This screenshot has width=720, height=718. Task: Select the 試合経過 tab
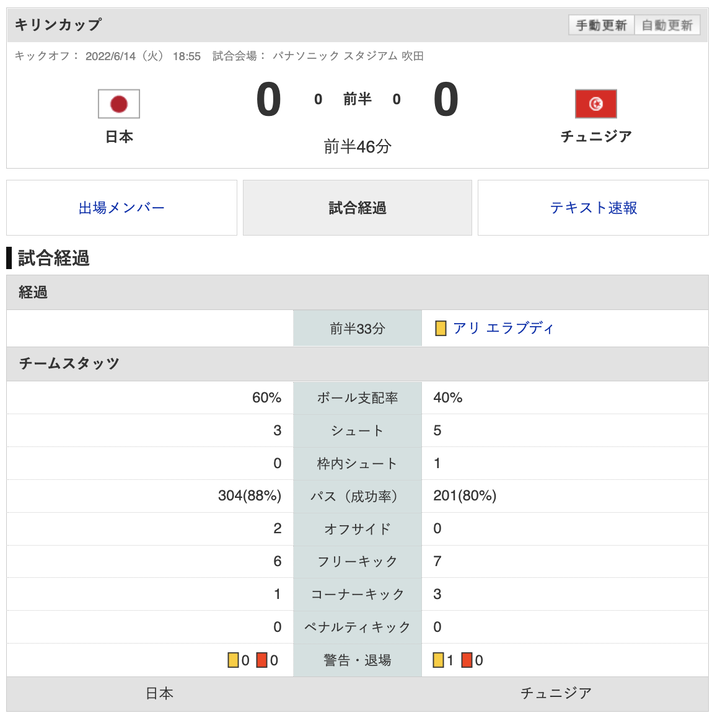tap(357, 208)
